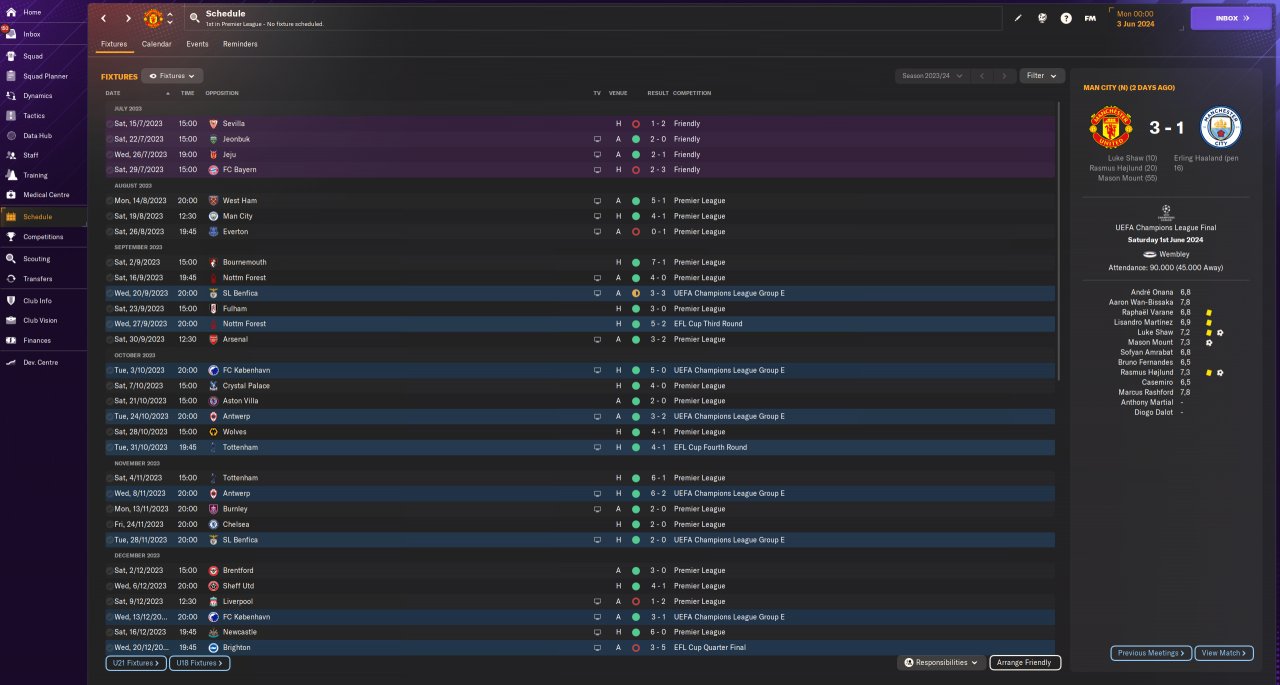Image resolution: width=1280 pixels, height=685 pixels.
Task: Open U21 Fixtures
Action: 135,663
